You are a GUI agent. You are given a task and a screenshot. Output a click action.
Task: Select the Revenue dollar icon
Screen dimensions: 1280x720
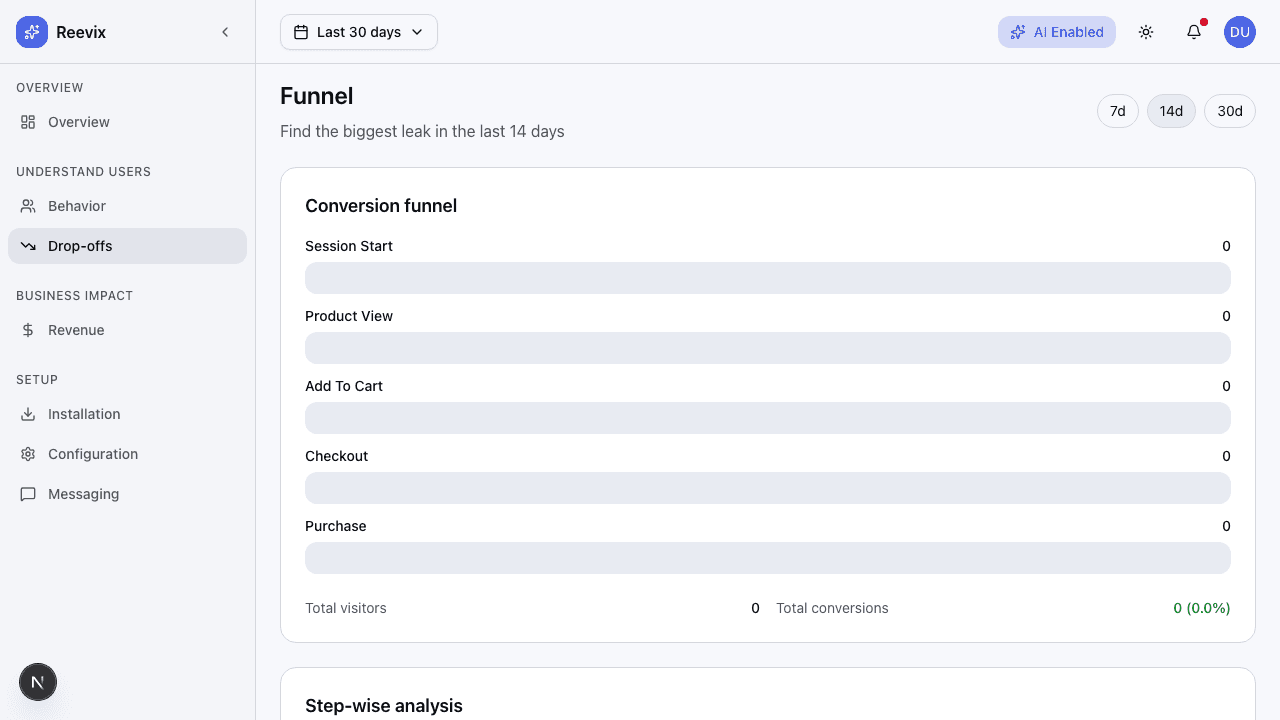(x=28, y=330)
